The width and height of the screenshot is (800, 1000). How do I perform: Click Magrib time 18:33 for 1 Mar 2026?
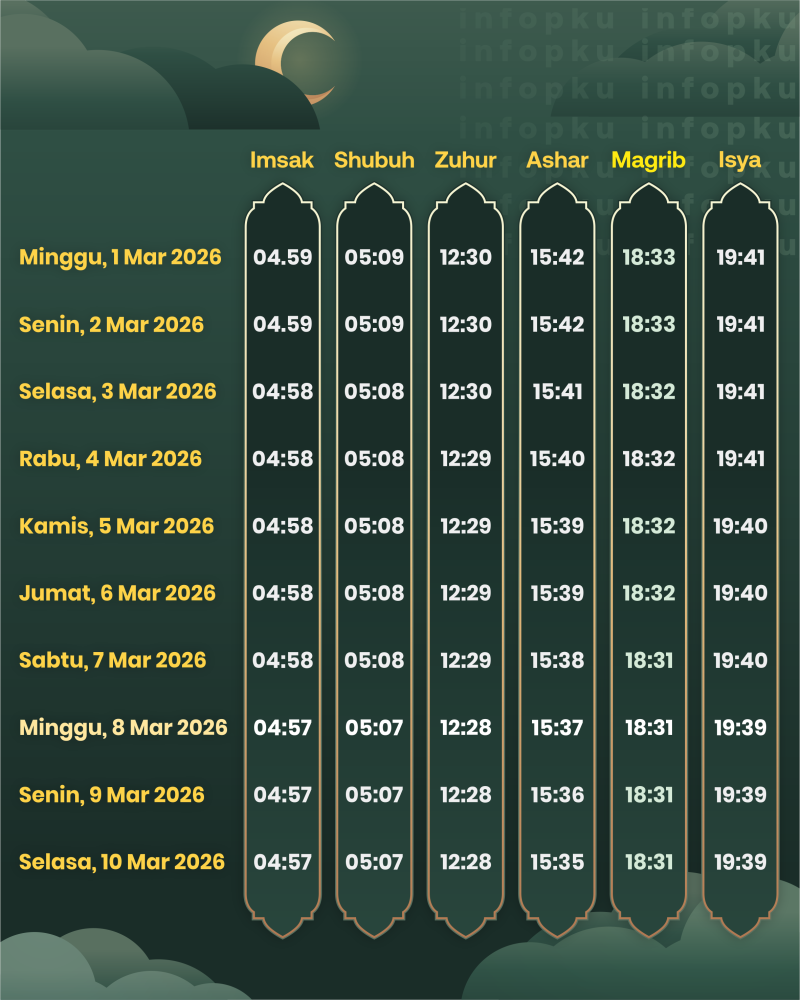[649, 257]
